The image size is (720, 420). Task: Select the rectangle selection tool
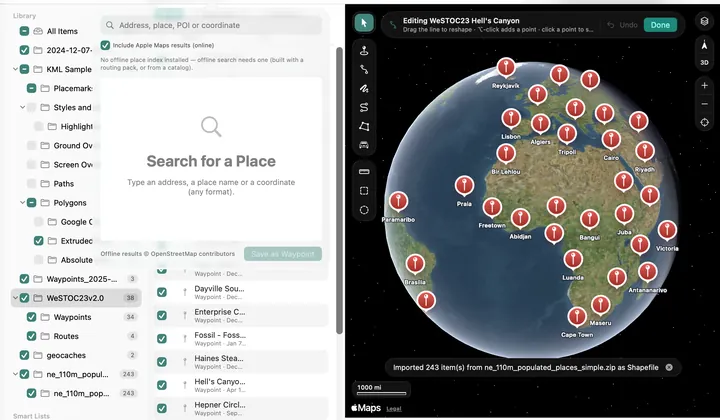pos(364,191)
